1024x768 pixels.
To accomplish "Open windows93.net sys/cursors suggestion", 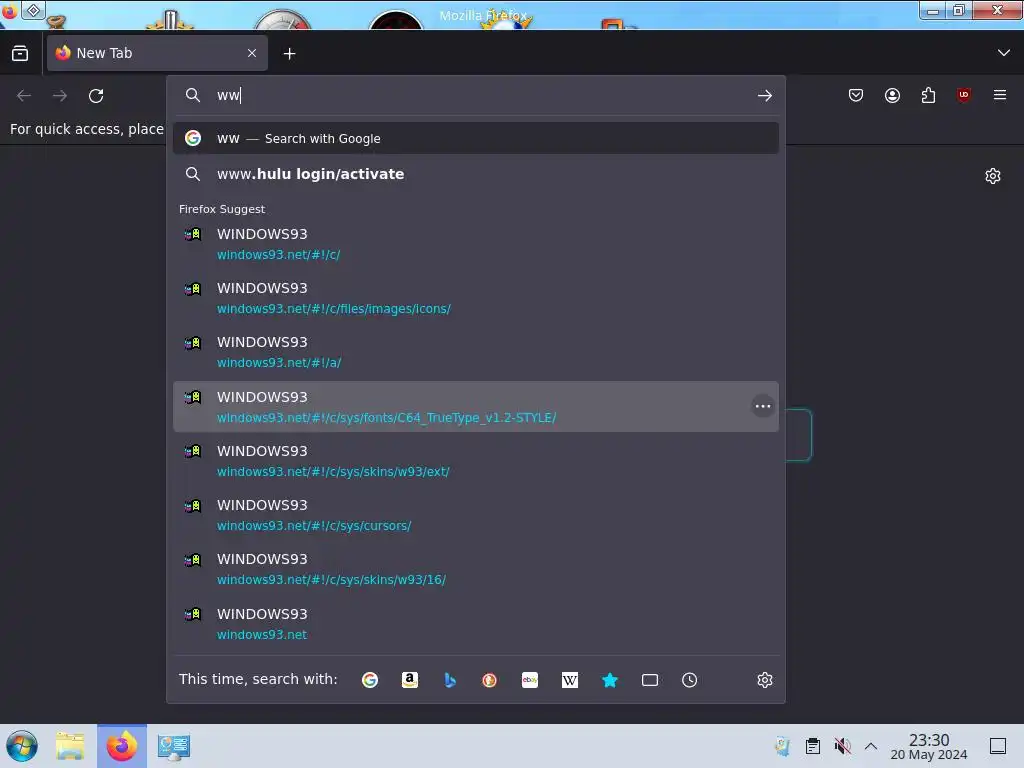I will (475, 515).
